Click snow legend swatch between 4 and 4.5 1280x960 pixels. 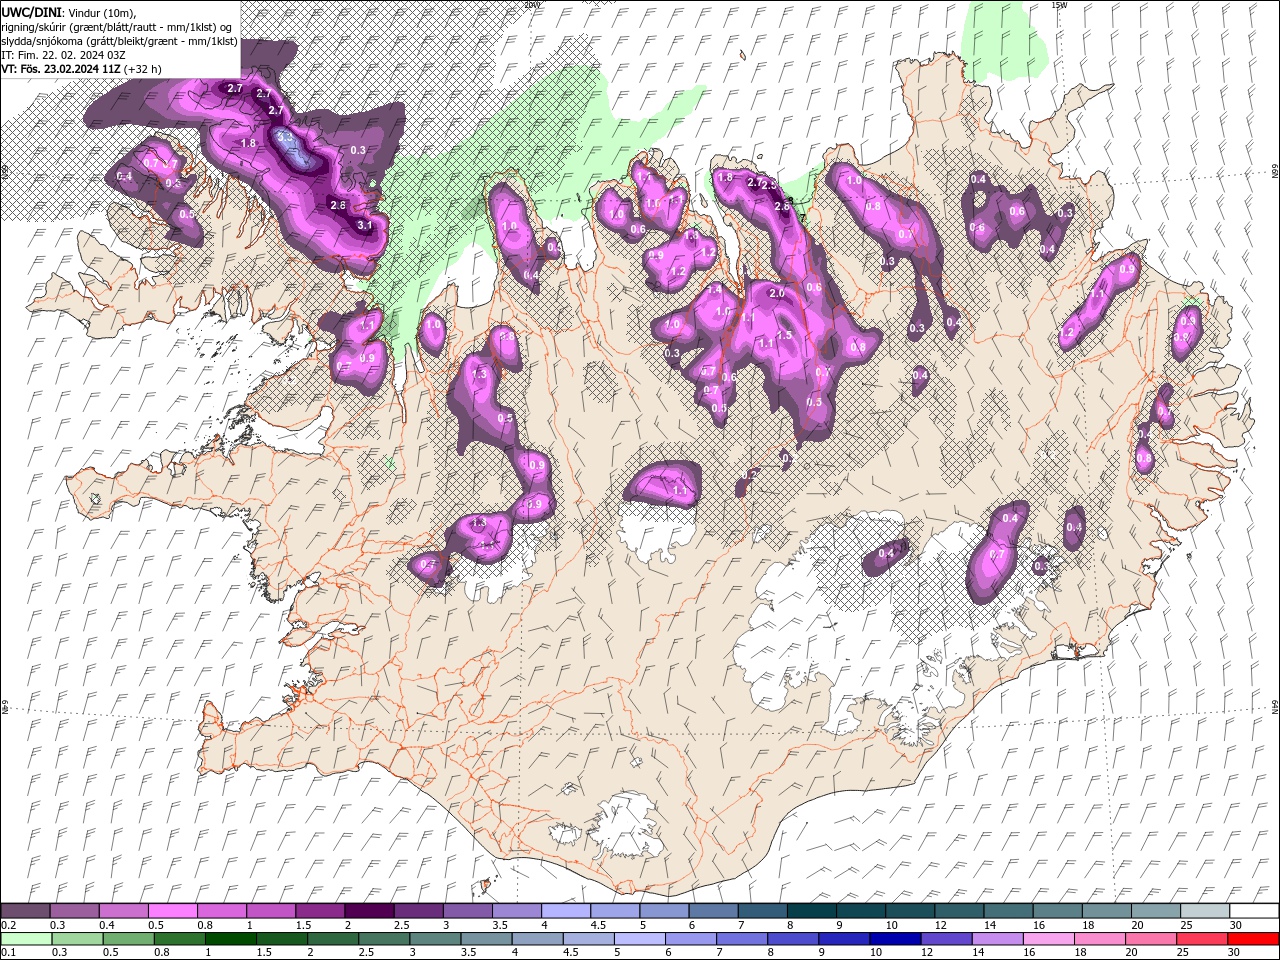tap(565, 911)
